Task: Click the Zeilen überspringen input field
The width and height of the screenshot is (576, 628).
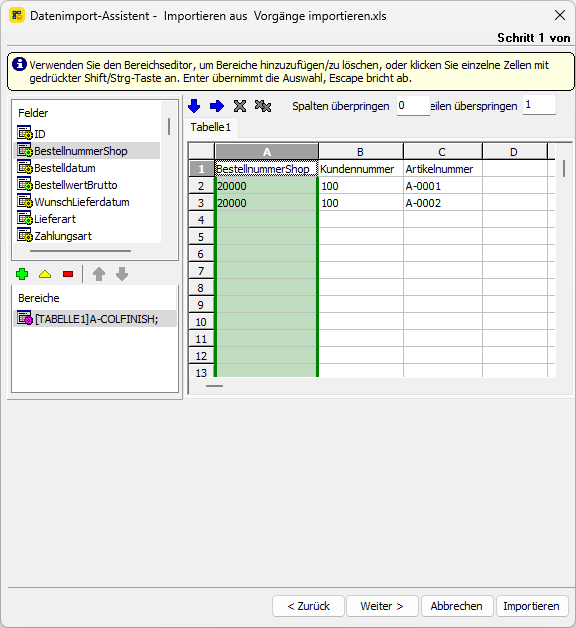Action: pos(539,105)
